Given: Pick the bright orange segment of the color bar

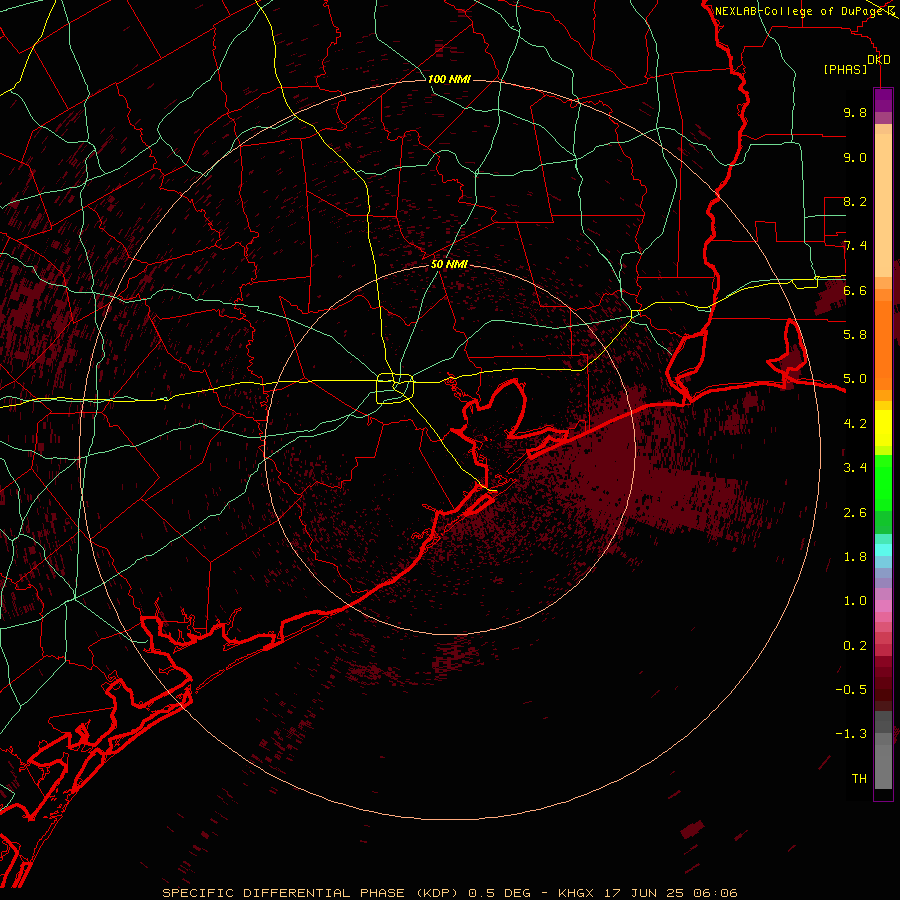Looking at the screenshot, I should pos(883,344).
